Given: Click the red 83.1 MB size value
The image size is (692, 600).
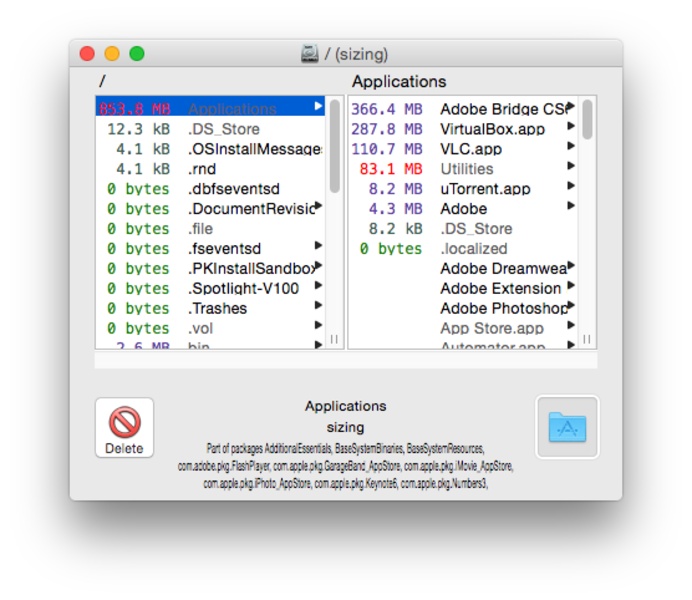Looking at the screenshot, I should [x=391, y=169].
